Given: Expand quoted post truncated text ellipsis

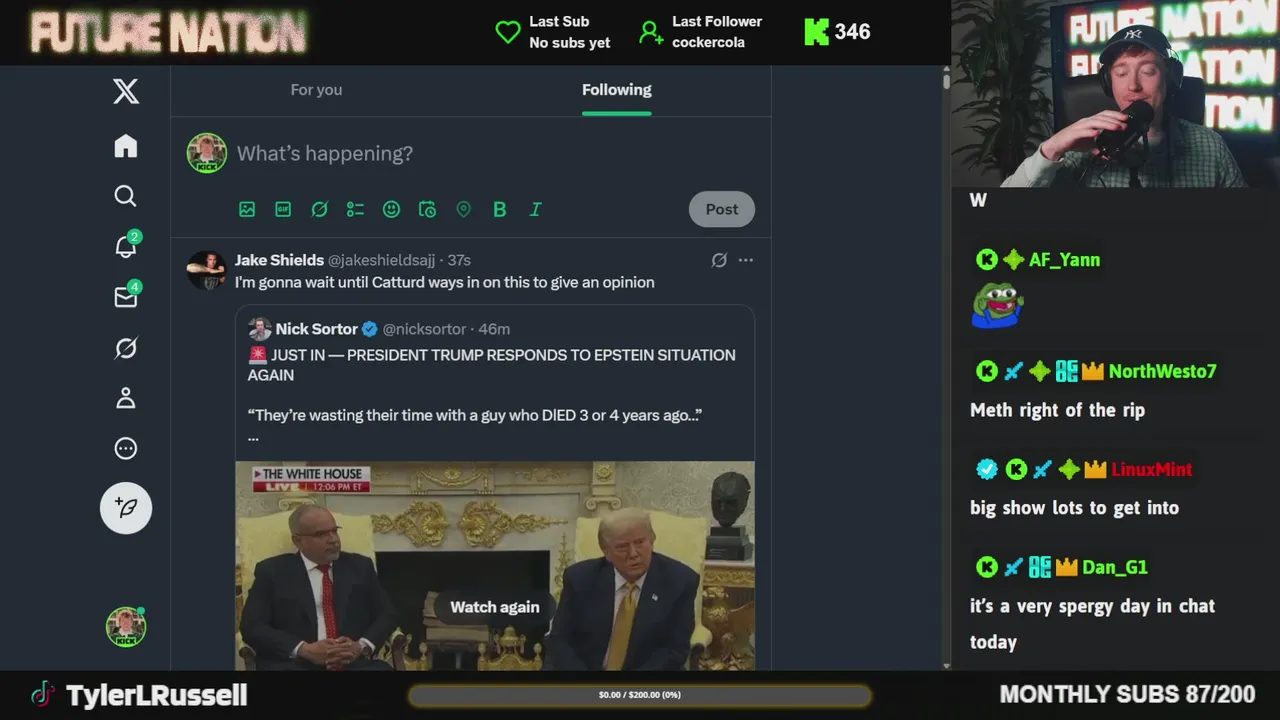Looking at the screenshot, I should 253,437.
